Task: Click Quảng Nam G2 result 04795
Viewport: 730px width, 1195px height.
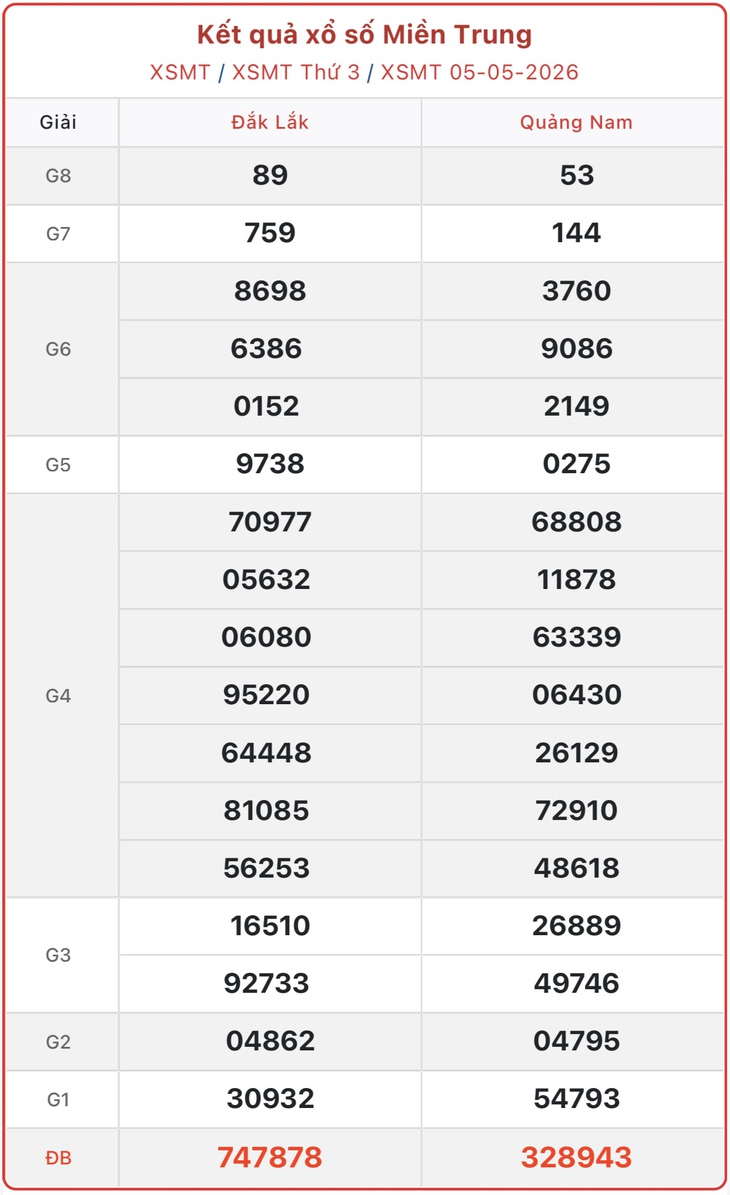Action: point(576,1040)
